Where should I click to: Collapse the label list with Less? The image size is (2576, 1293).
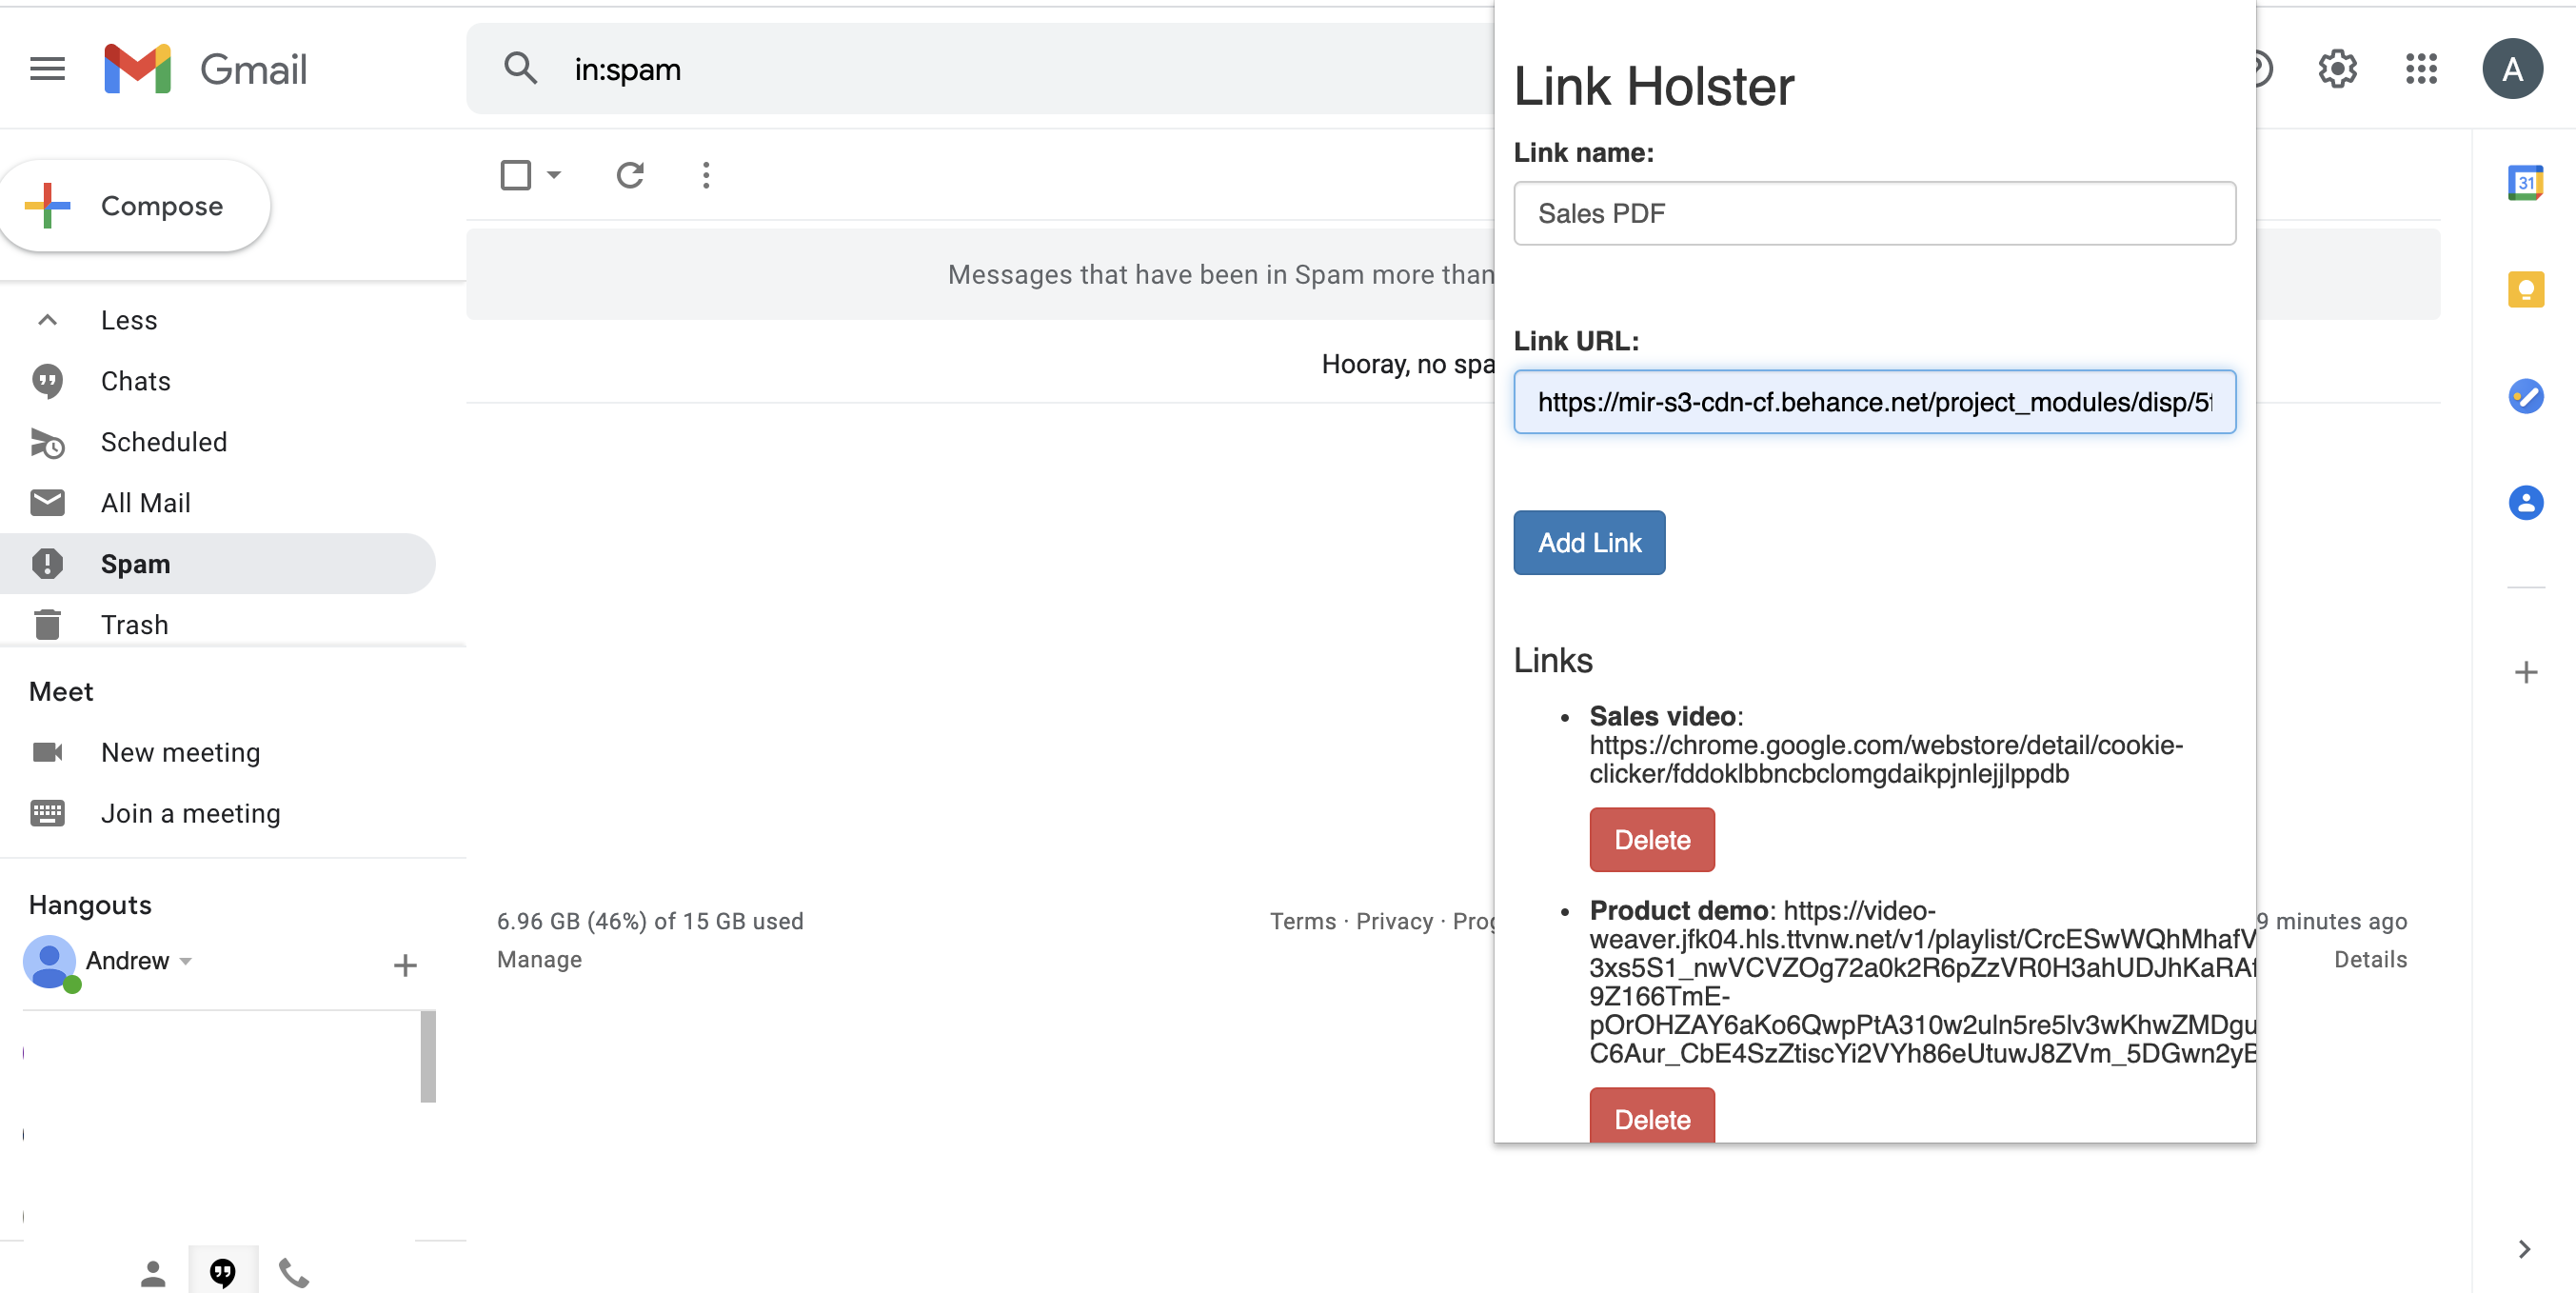click(129, 320)
